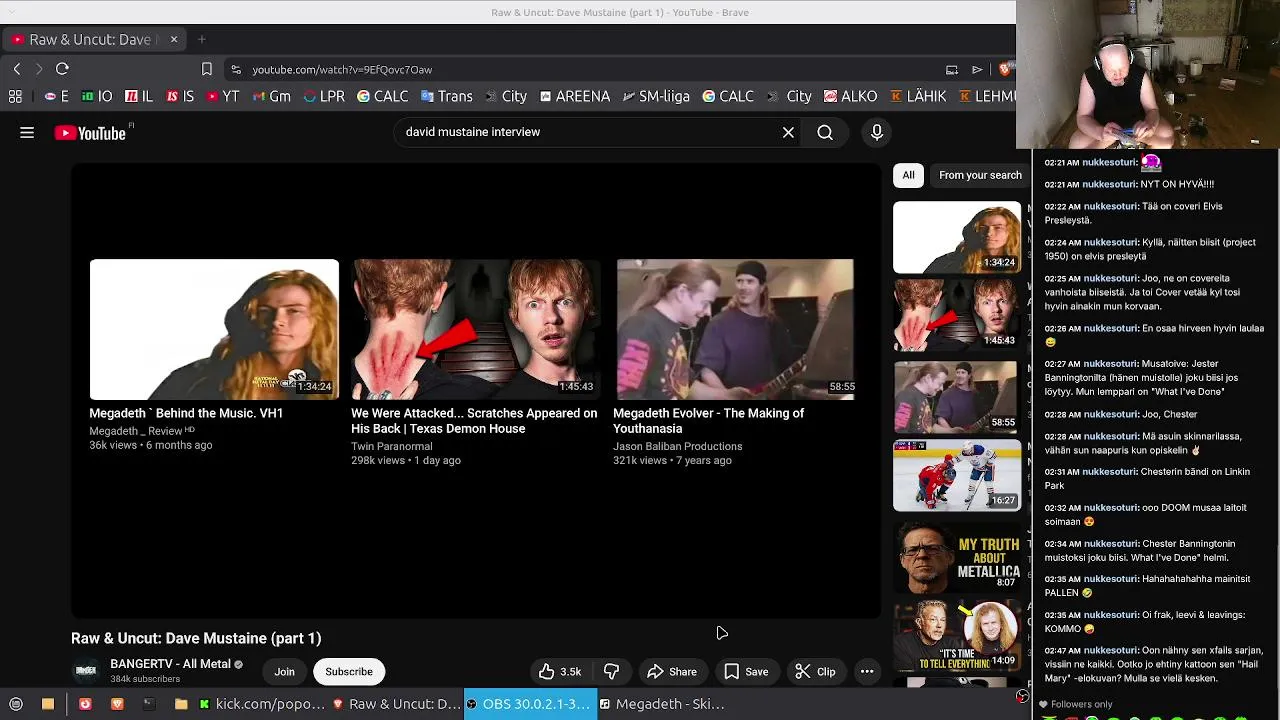Subscribe to BANGERTV - All Metal

349,672
